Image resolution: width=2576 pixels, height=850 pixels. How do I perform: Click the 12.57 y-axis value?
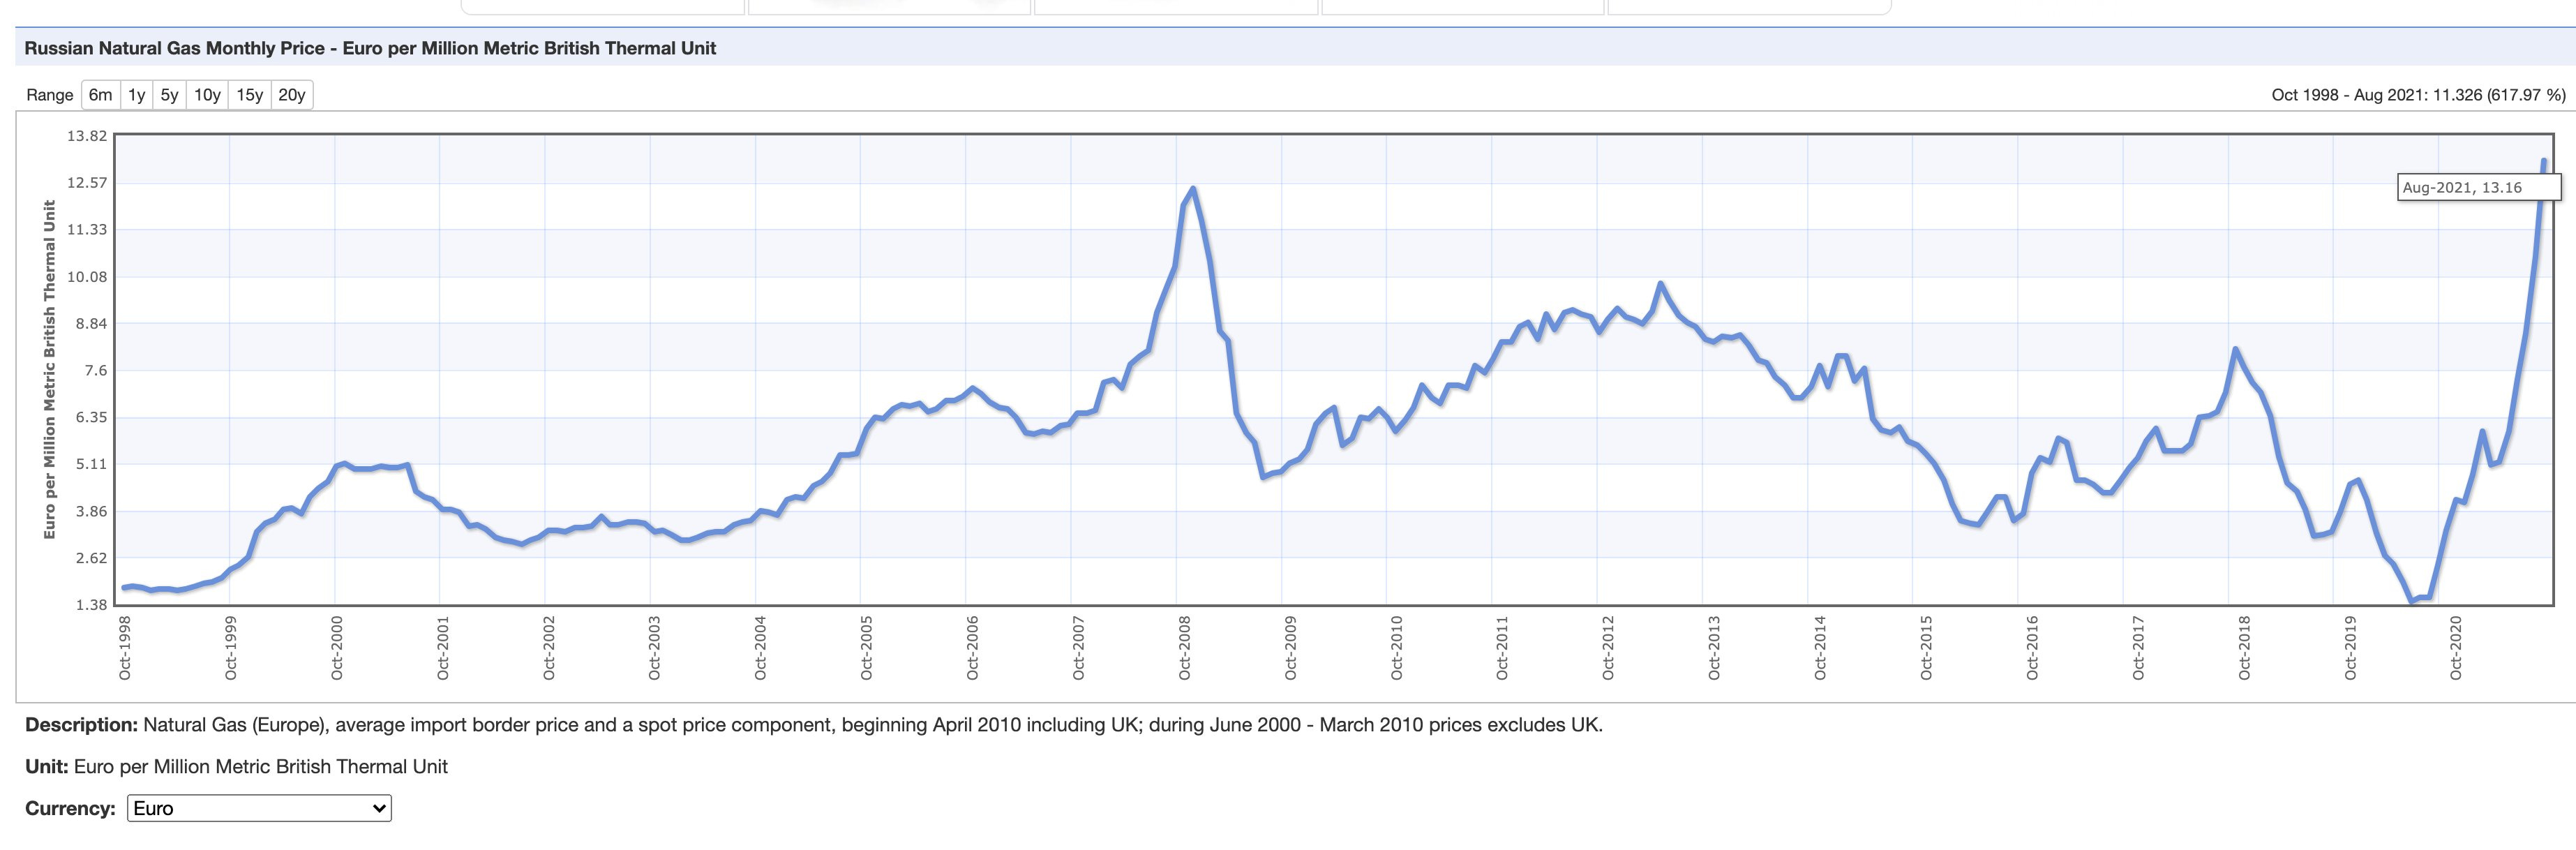point(87,183)
